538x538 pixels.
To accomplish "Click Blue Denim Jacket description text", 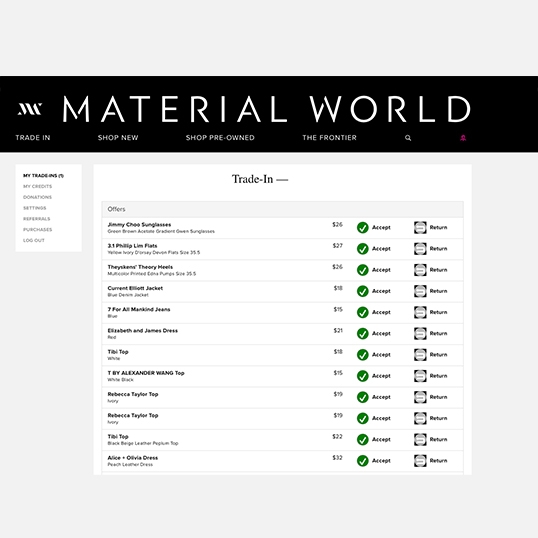I will pyautogui.click(x=128, y=295).
